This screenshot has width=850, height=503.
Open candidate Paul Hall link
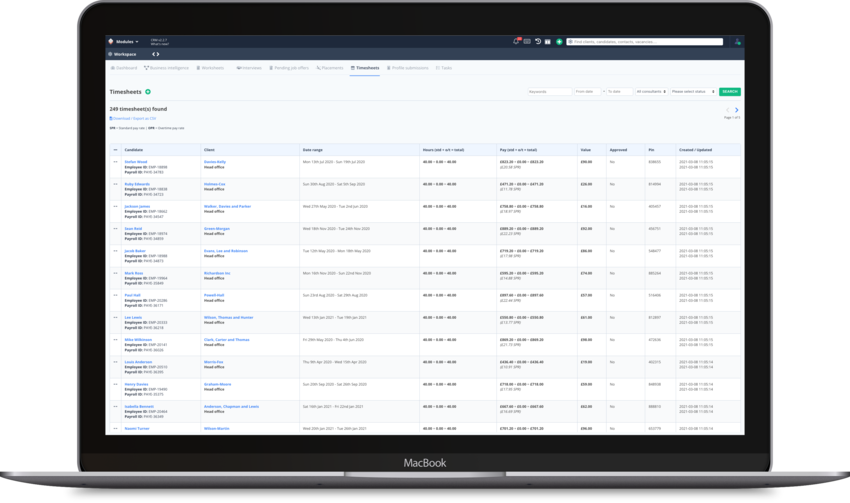tap(132, 295)
